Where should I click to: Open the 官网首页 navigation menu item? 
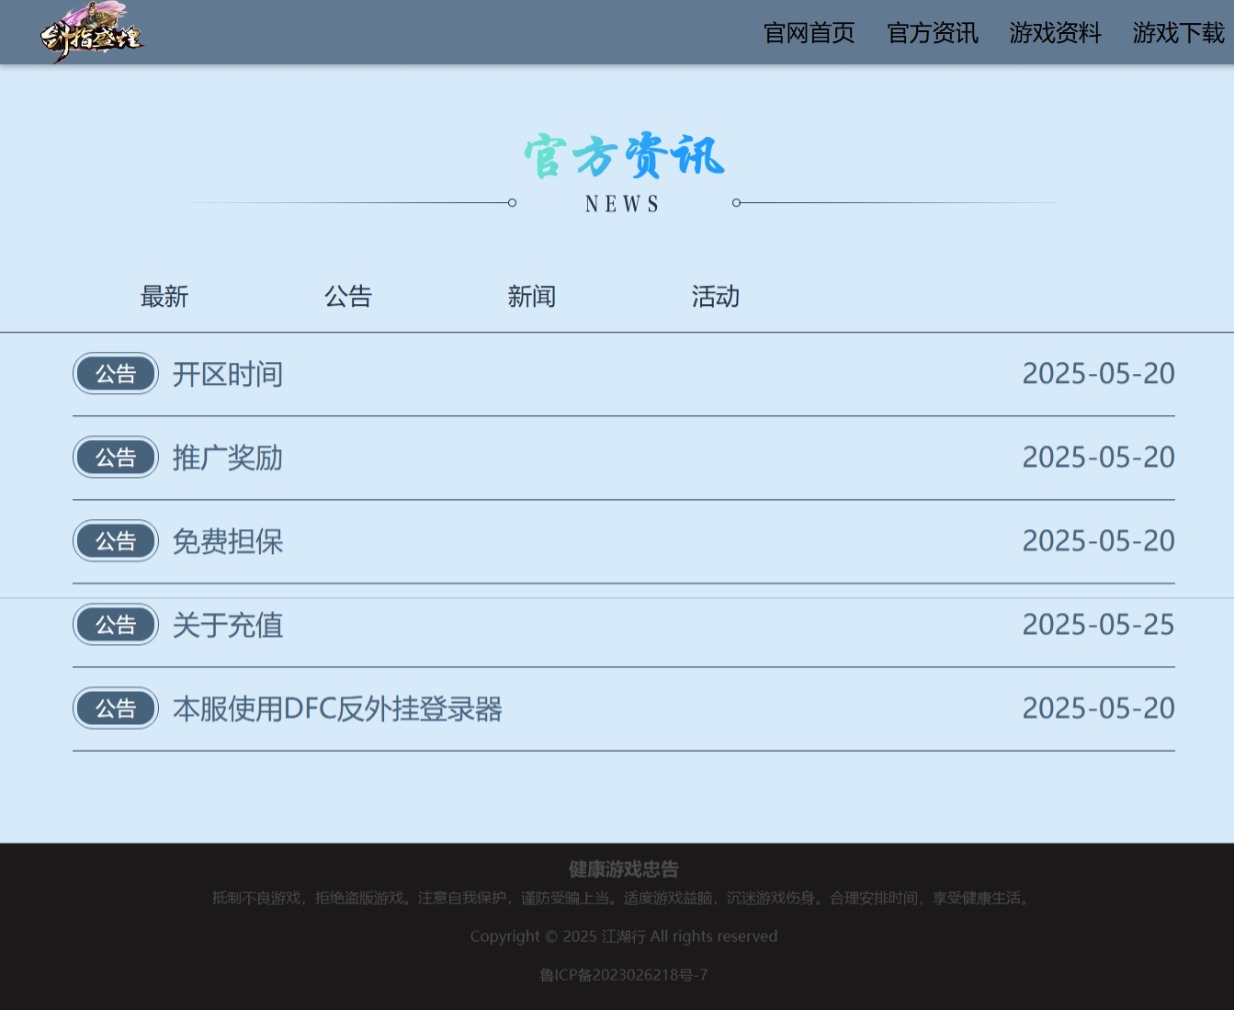809,33
